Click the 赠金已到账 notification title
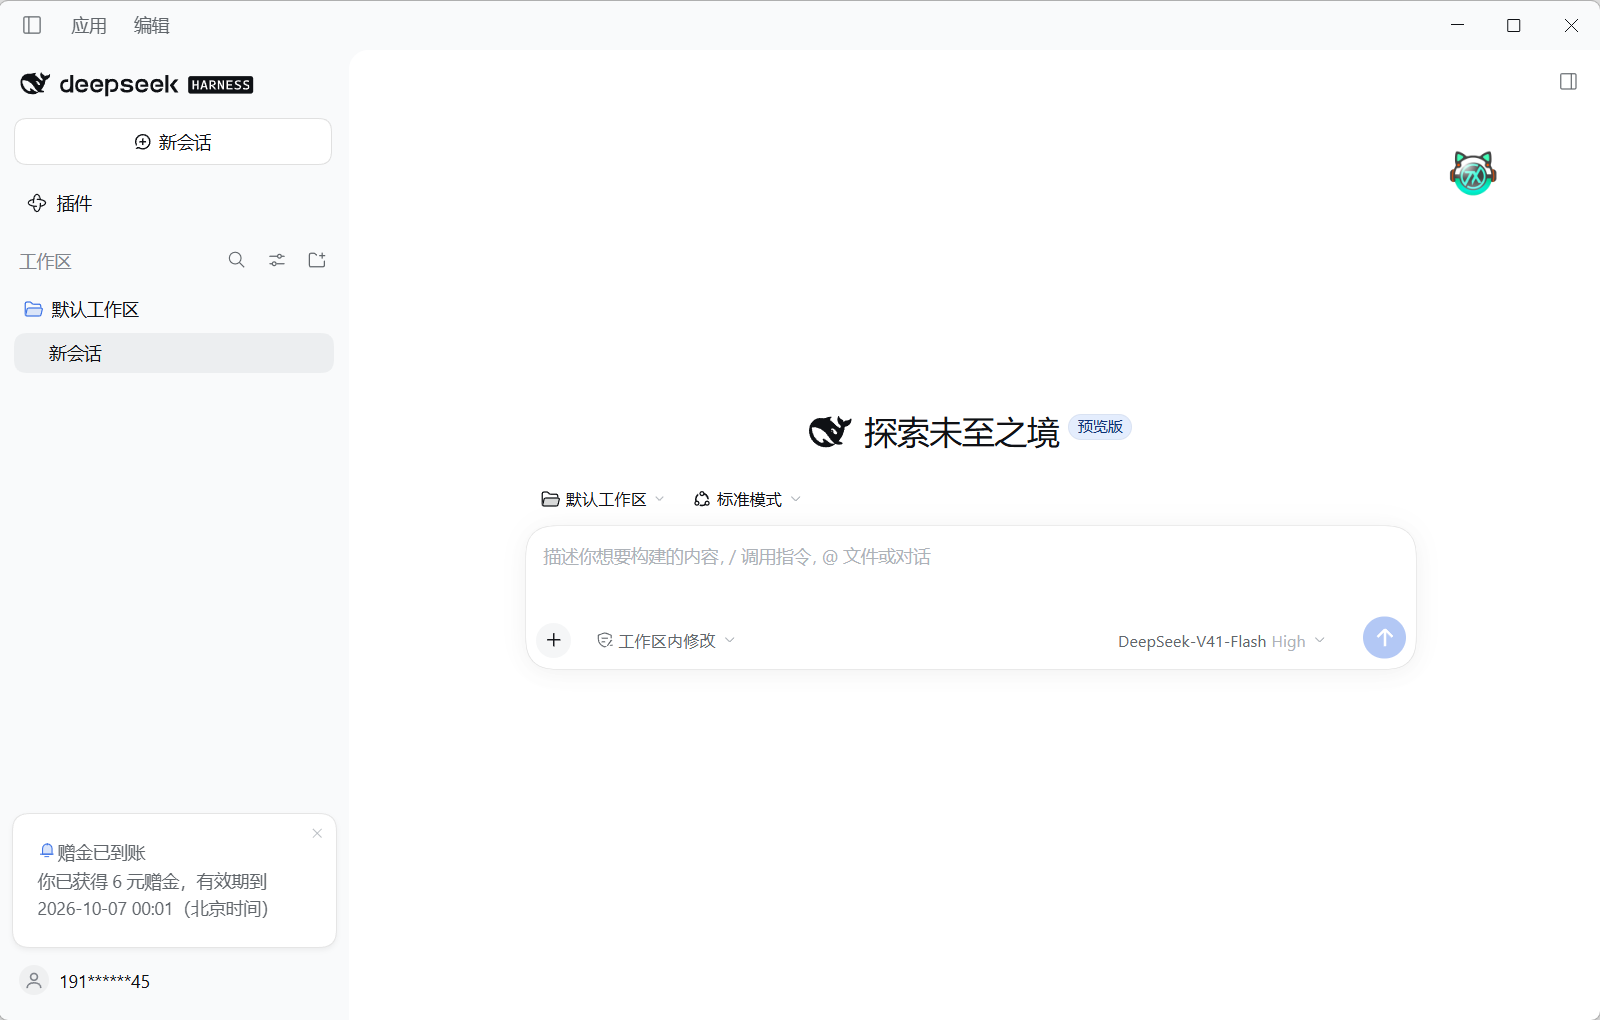This screenshot has height=1020, width=1600. [101, 852]
